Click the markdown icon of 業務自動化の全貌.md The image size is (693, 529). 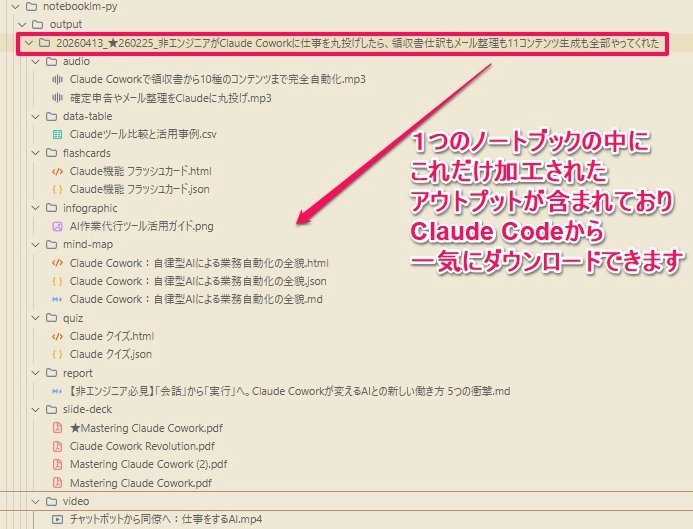pos(57,299)
